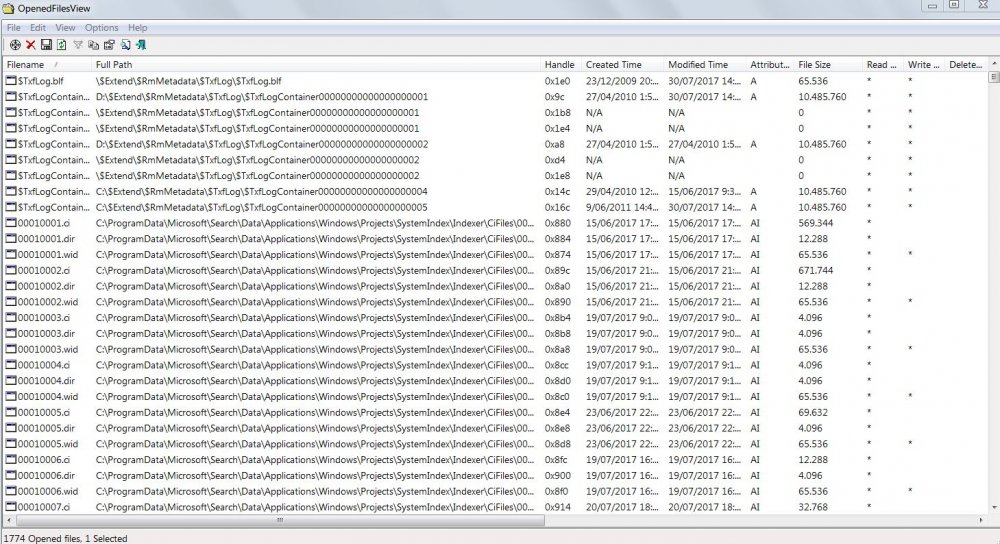This screenshot has height=544, width=1000.
Task: Click the properties toolbar icon
Action: click(110, 45)
